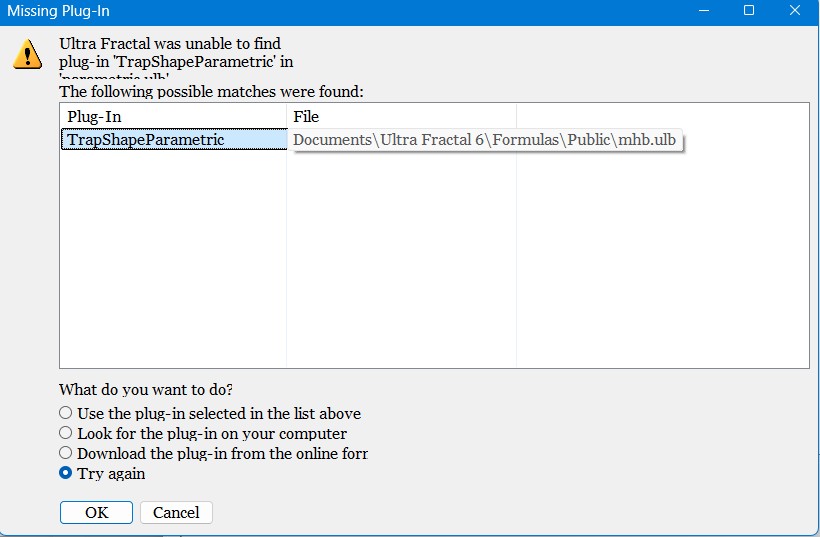Close the Missing Plug-In dialog
The height and width of the screenshot is (537, 820).
pyautogui.click(x=795, y=10)
